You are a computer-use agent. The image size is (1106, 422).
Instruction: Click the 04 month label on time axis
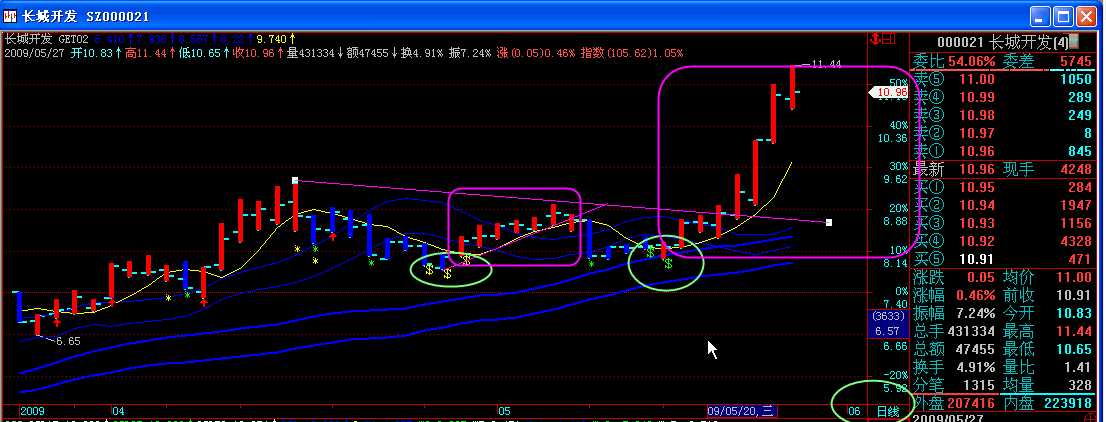pos(118,411)
